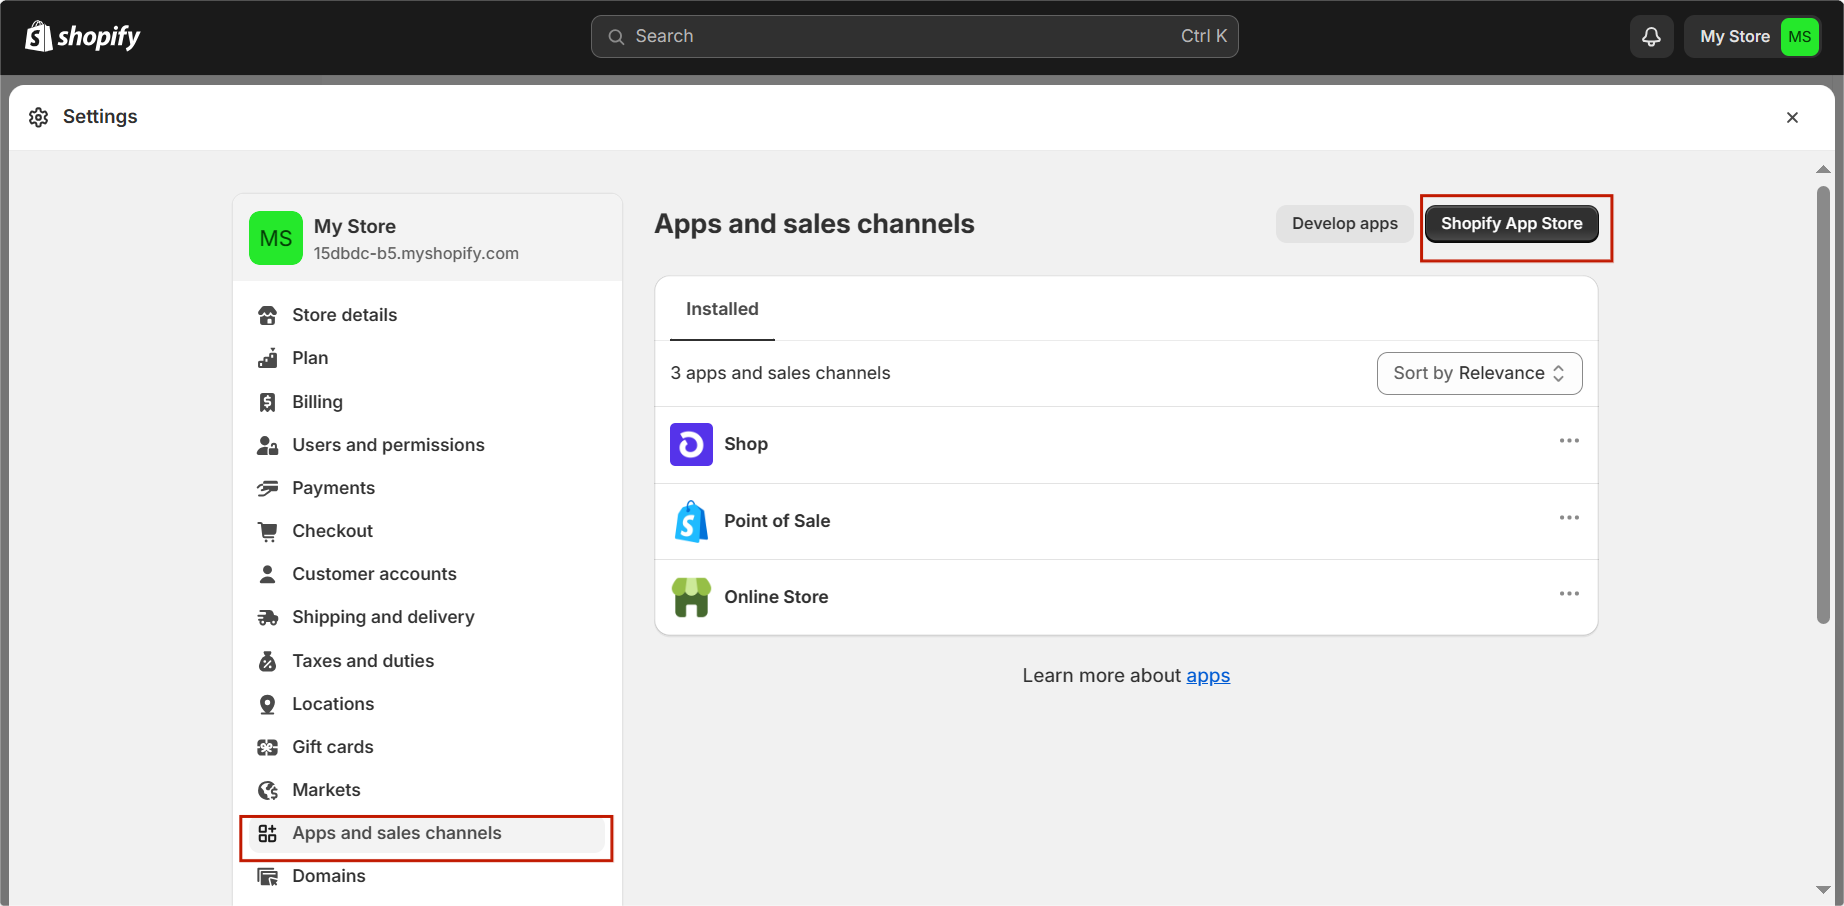Open the three-dot menu for Shop

(x=1569, y=441)
